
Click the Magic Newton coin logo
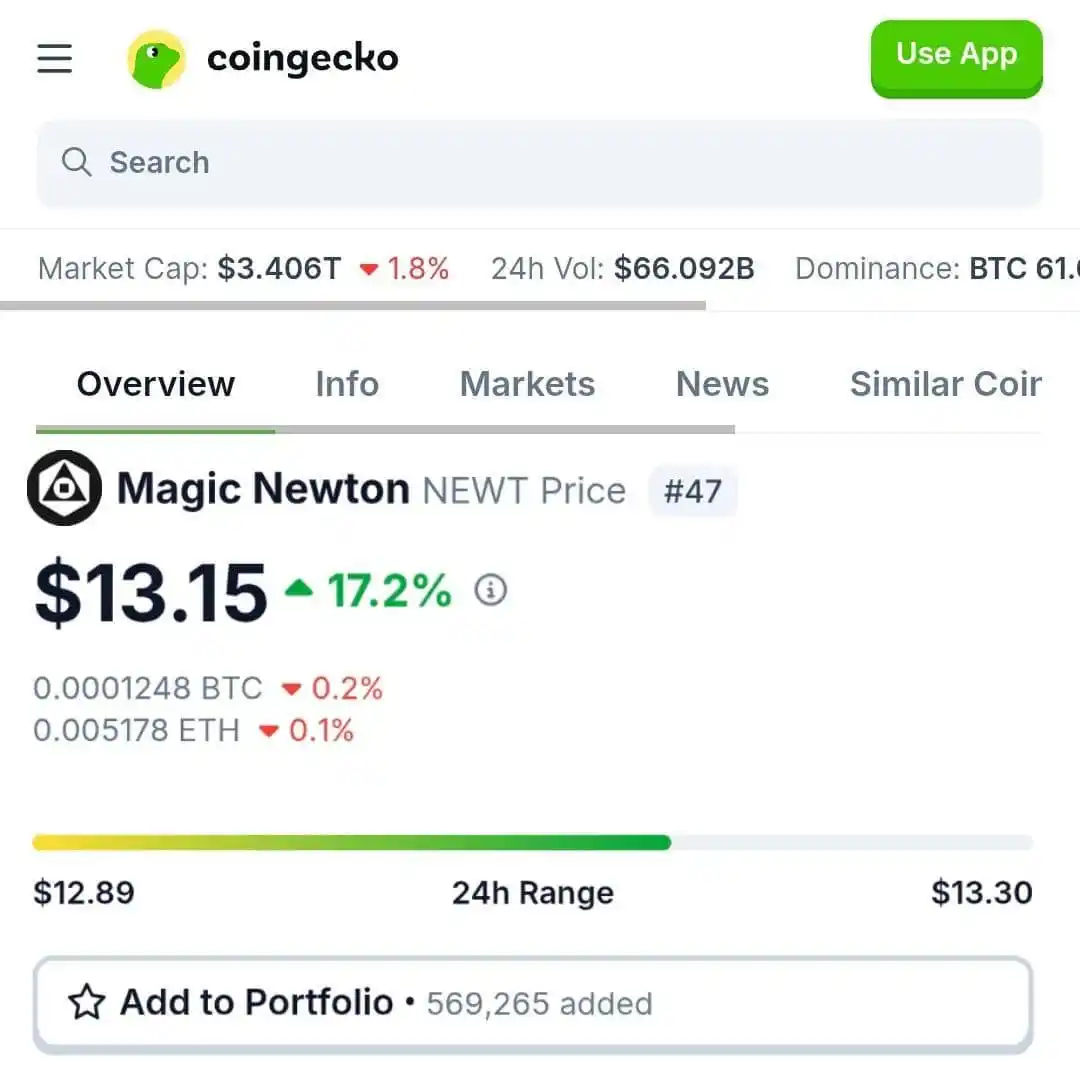click(x=64, y=488)
